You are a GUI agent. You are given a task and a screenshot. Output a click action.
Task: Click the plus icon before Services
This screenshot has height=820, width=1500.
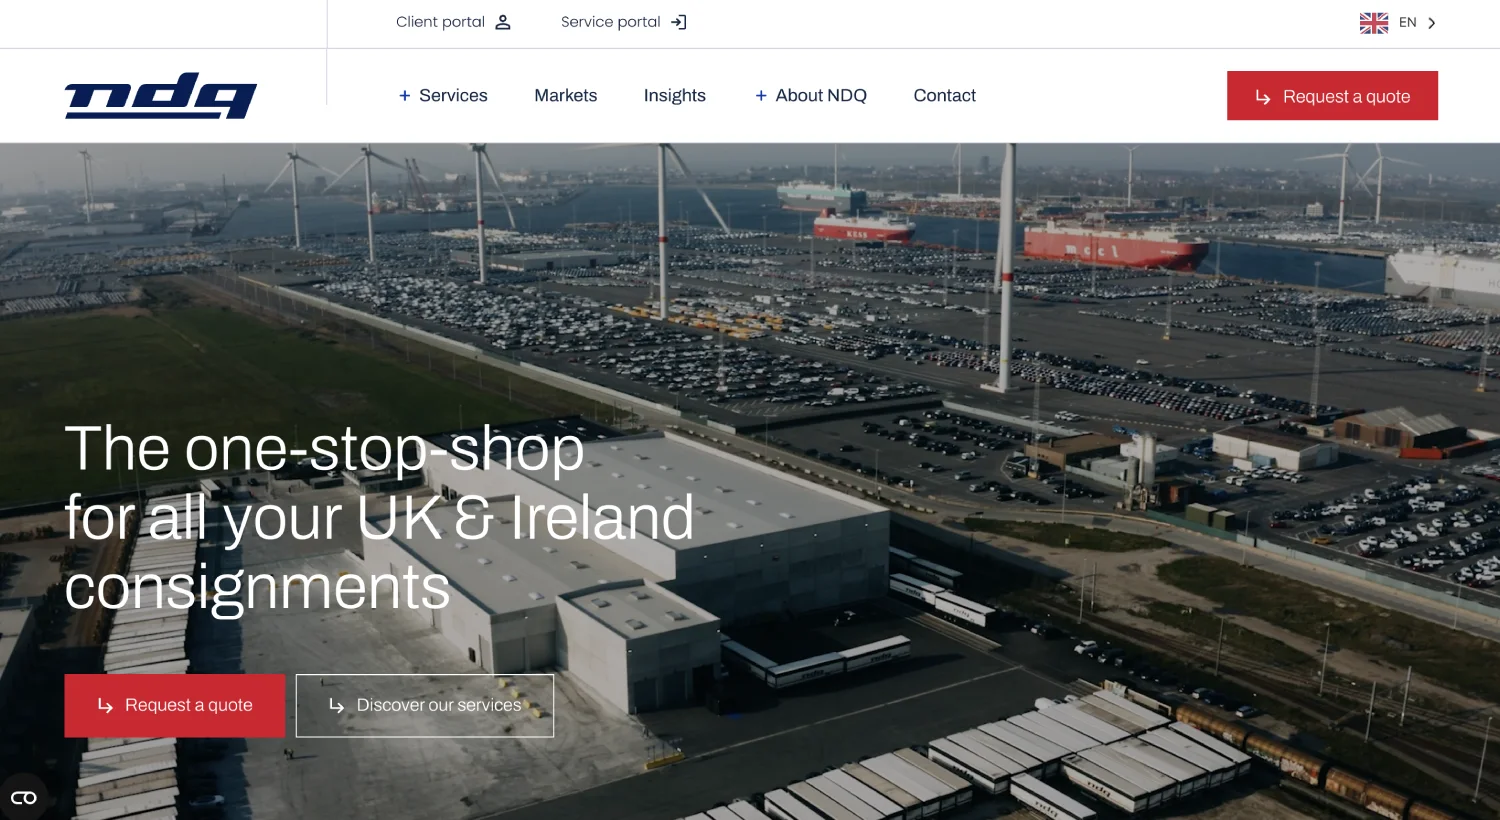click(x=405, y=96)
